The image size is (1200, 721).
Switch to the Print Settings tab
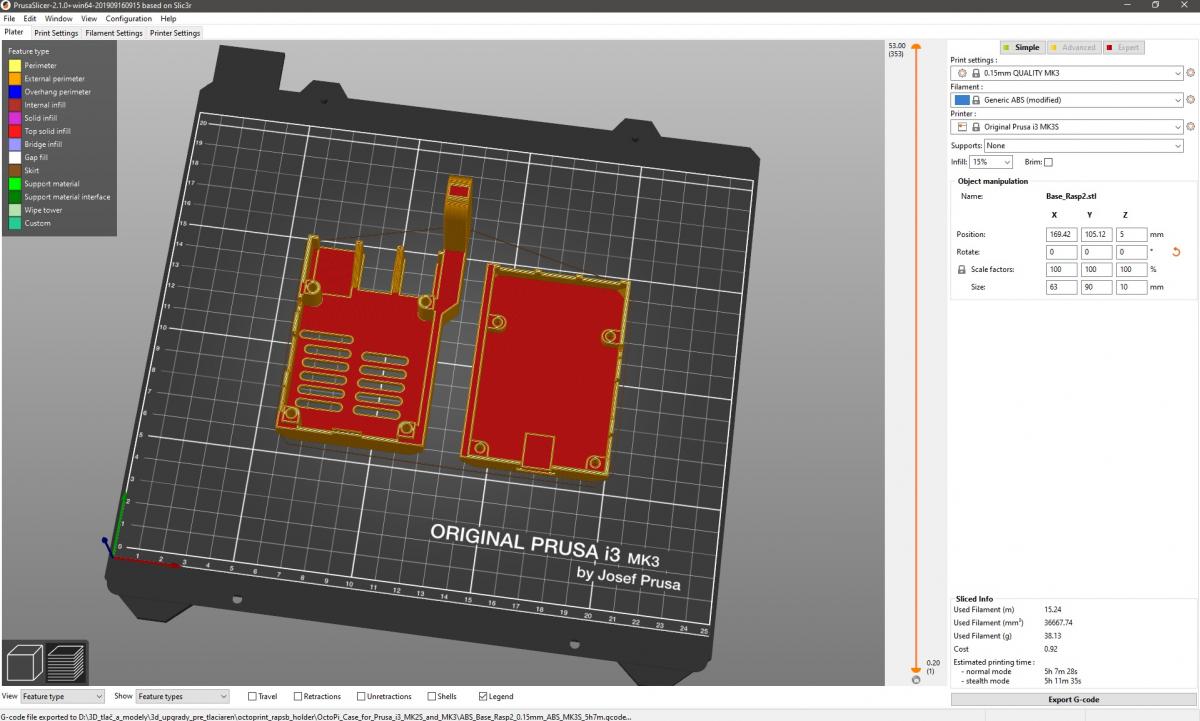coord(56,33)
